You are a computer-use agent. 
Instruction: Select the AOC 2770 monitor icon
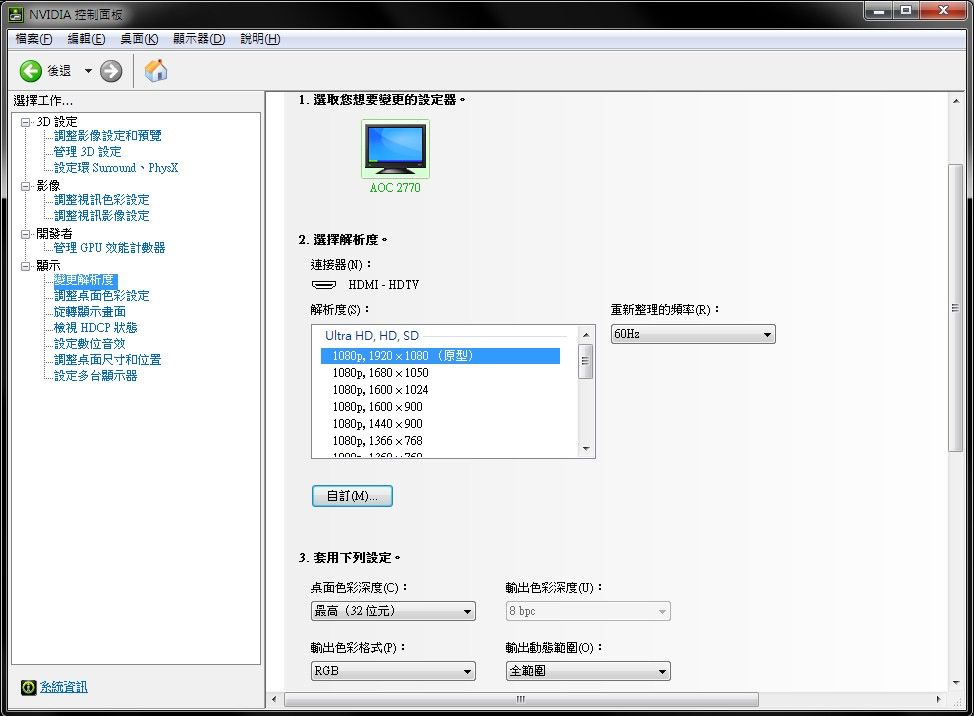pos(394,150)
